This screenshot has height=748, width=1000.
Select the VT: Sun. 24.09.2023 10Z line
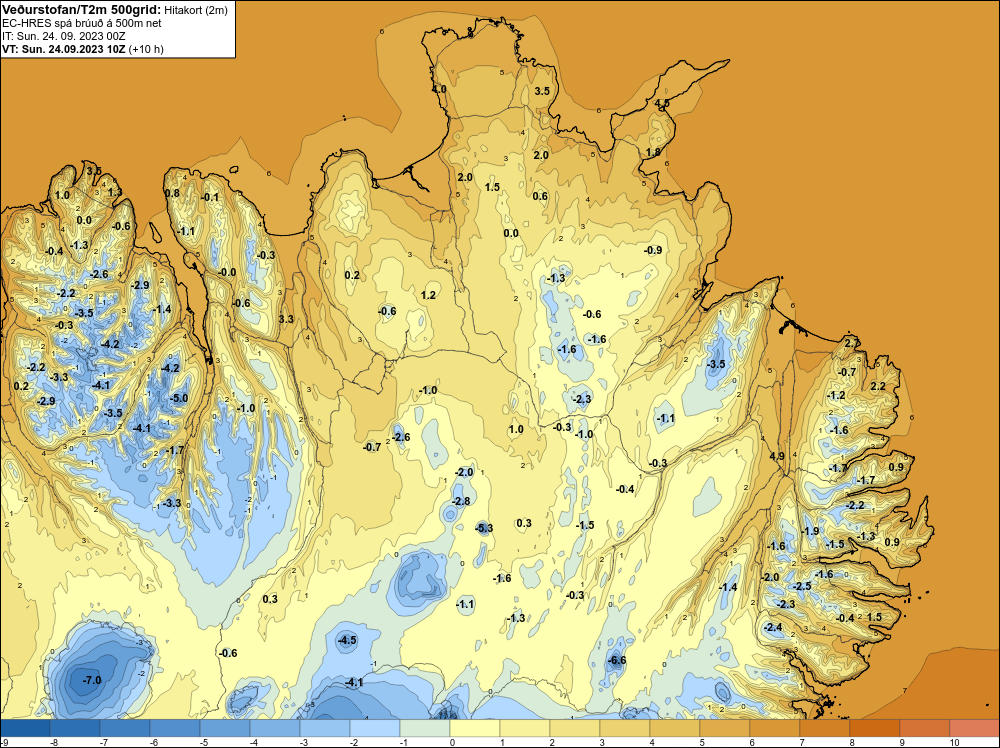point(83,49)
